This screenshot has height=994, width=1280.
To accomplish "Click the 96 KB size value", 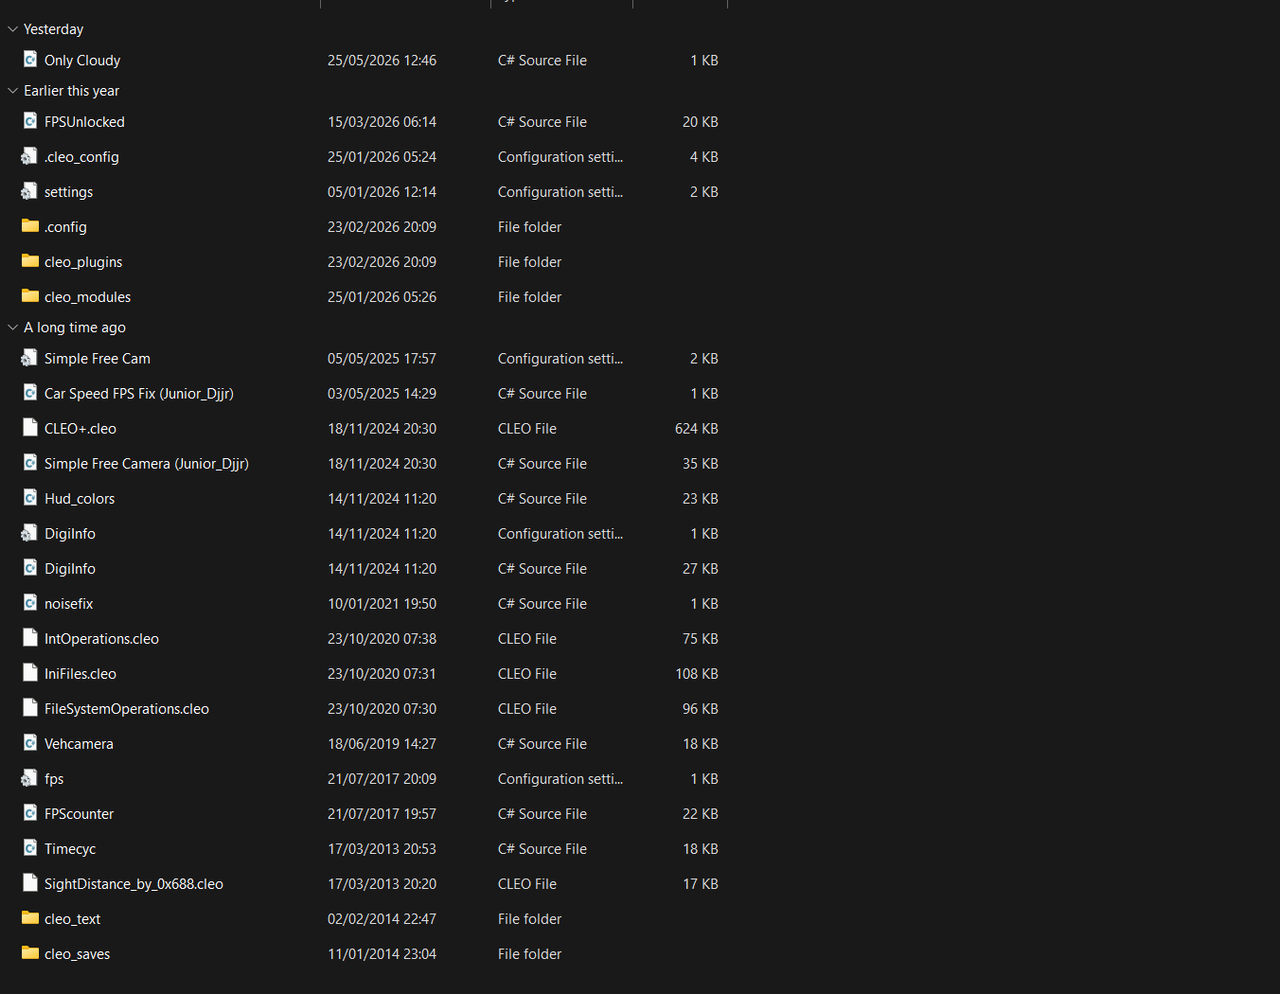I will coord(700,709).
